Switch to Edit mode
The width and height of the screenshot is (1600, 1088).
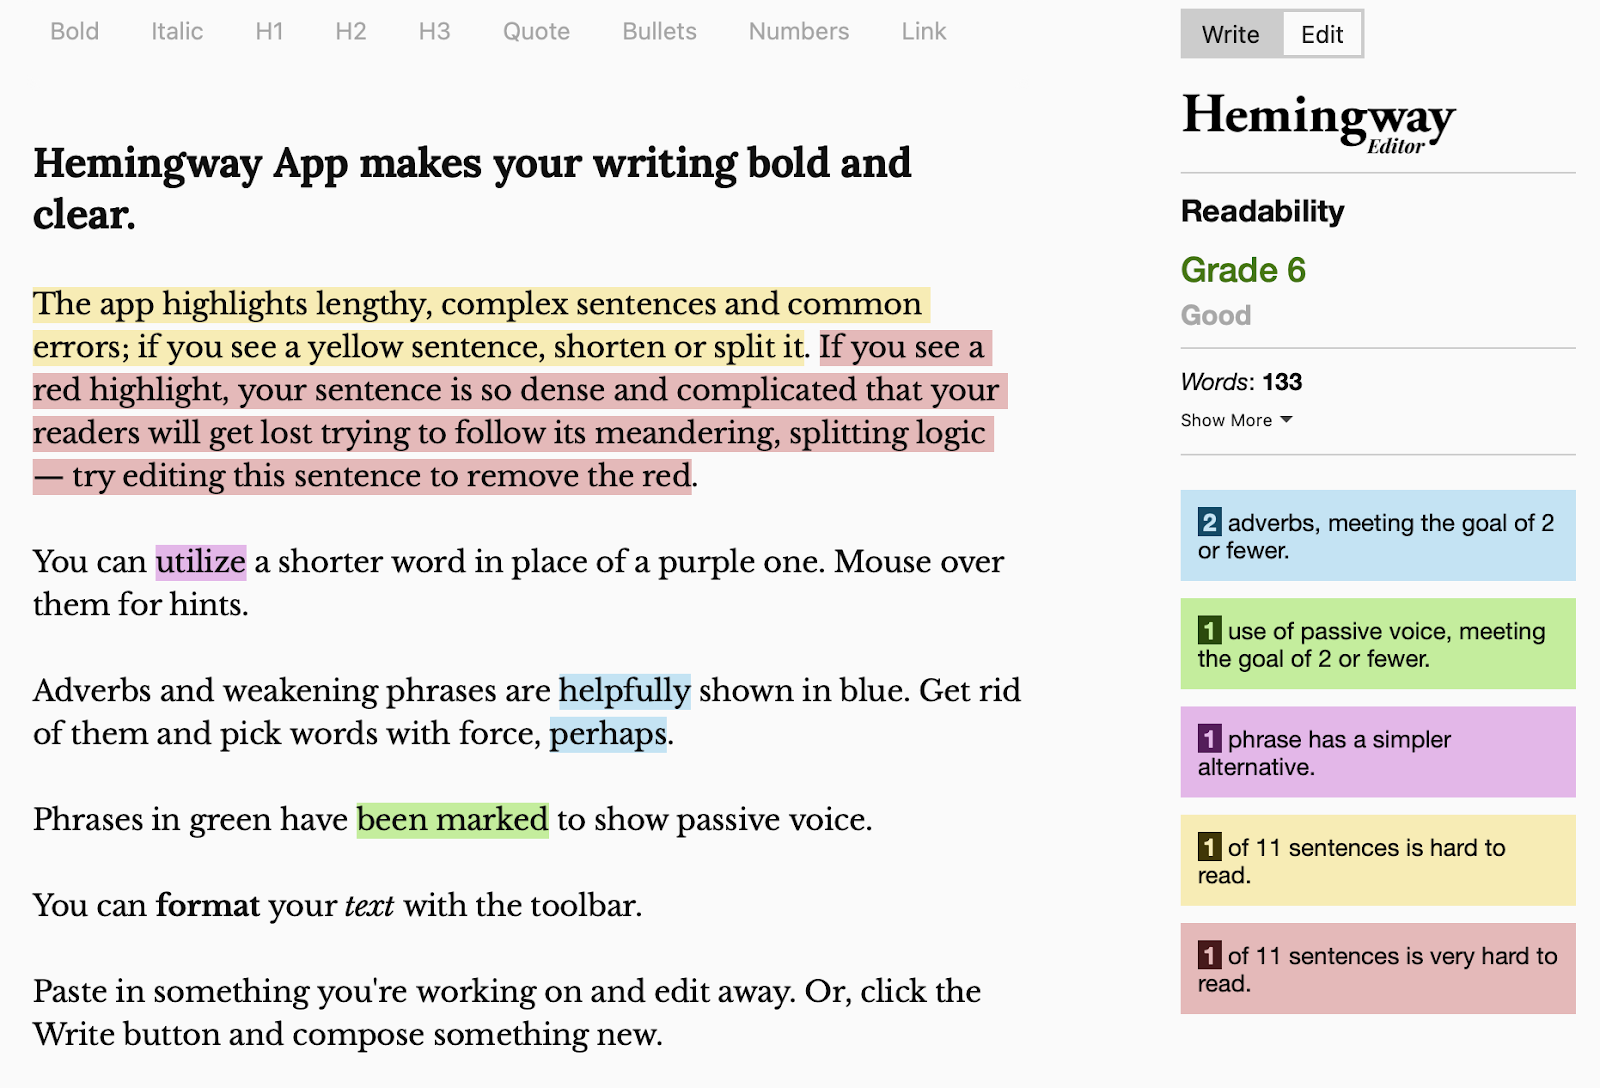pyautogui.click(x=1322, y=34)
